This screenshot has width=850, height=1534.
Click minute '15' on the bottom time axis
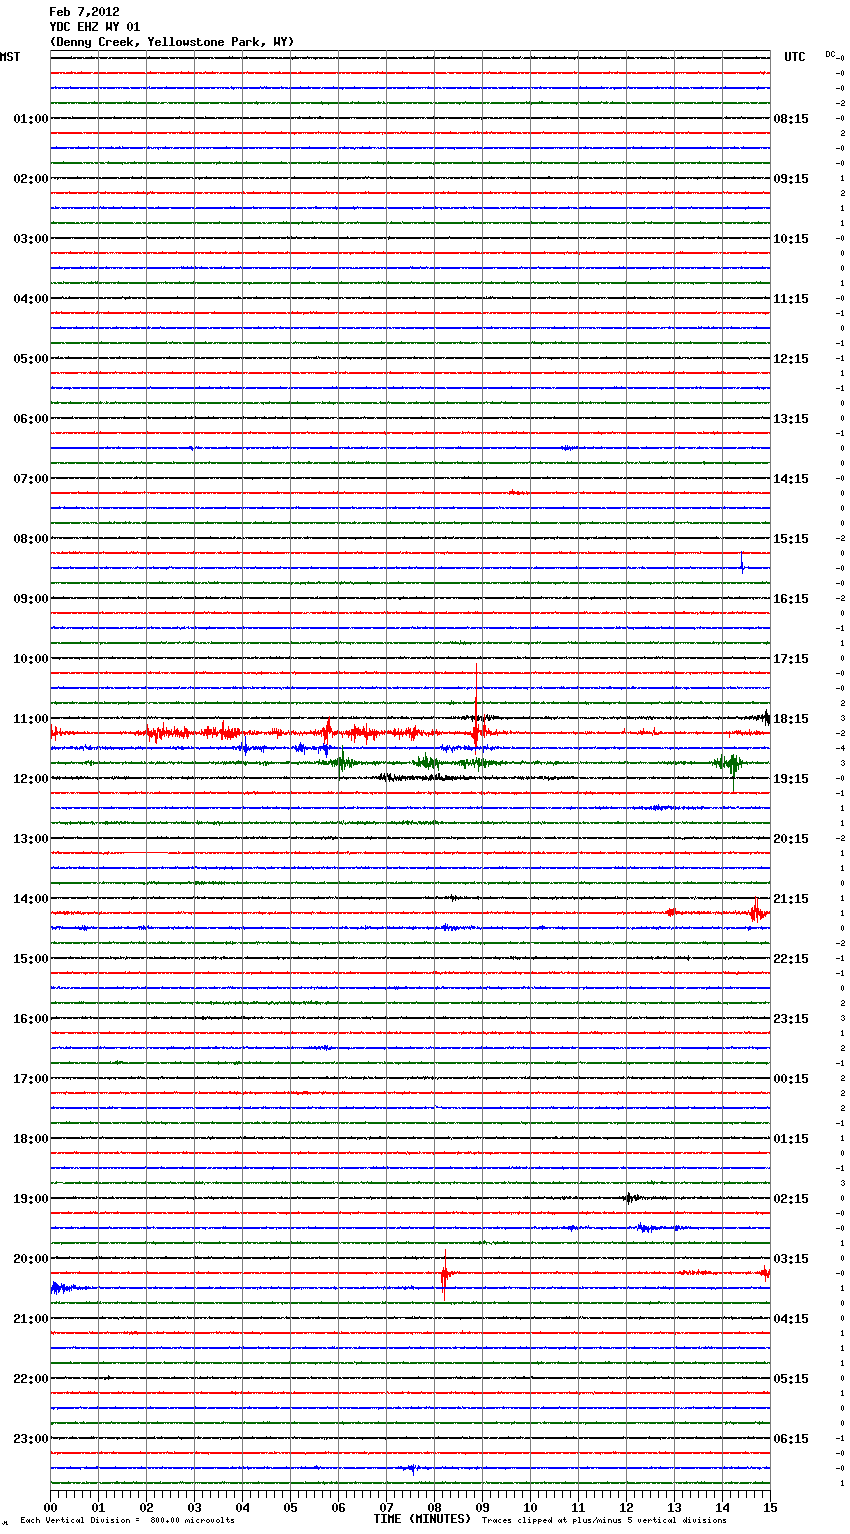click(770, 1507)
